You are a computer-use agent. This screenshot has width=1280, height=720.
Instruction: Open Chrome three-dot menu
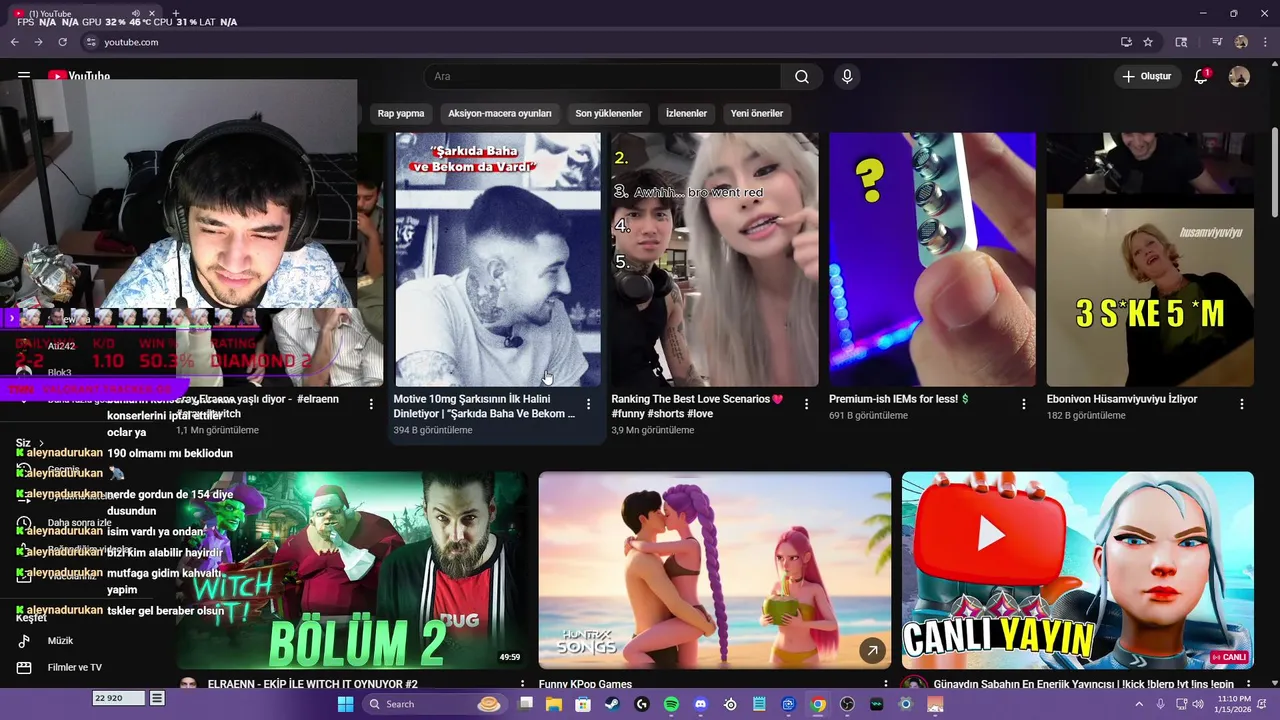click(x=1265, y=42)
